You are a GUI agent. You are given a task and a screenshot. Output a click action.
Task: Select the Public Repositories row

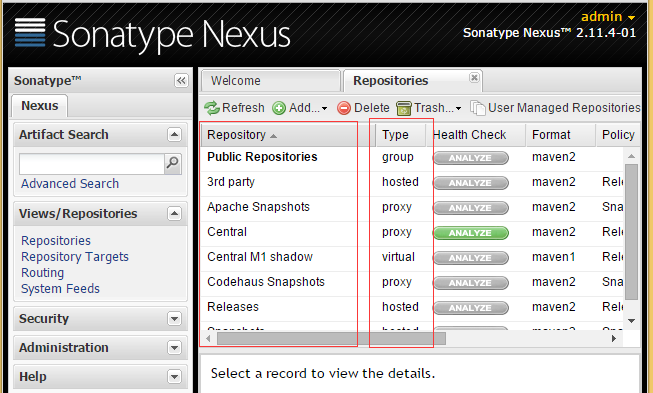(x=412, y=158)
